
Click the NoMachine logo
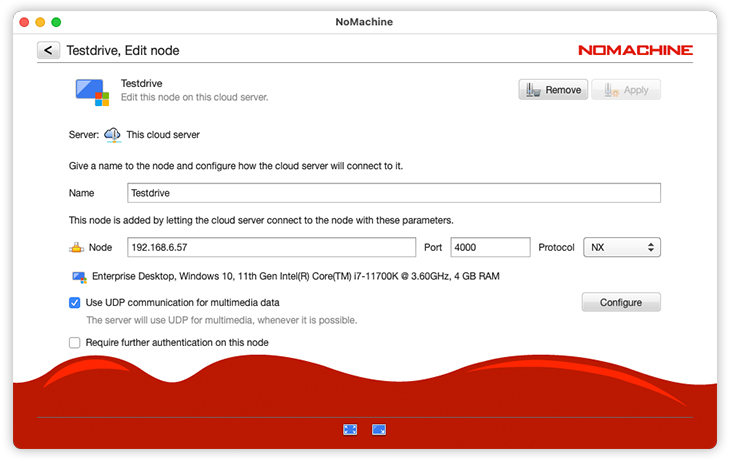pos(635,50)
